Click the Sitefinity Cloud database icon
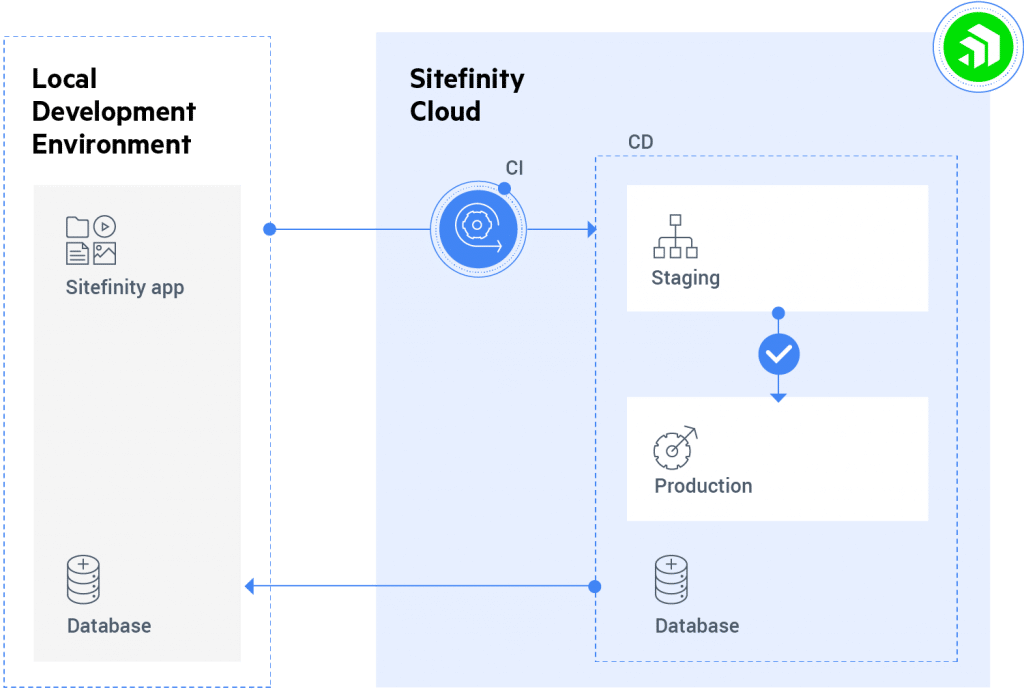1024x692 pixels. coord(671,580)
